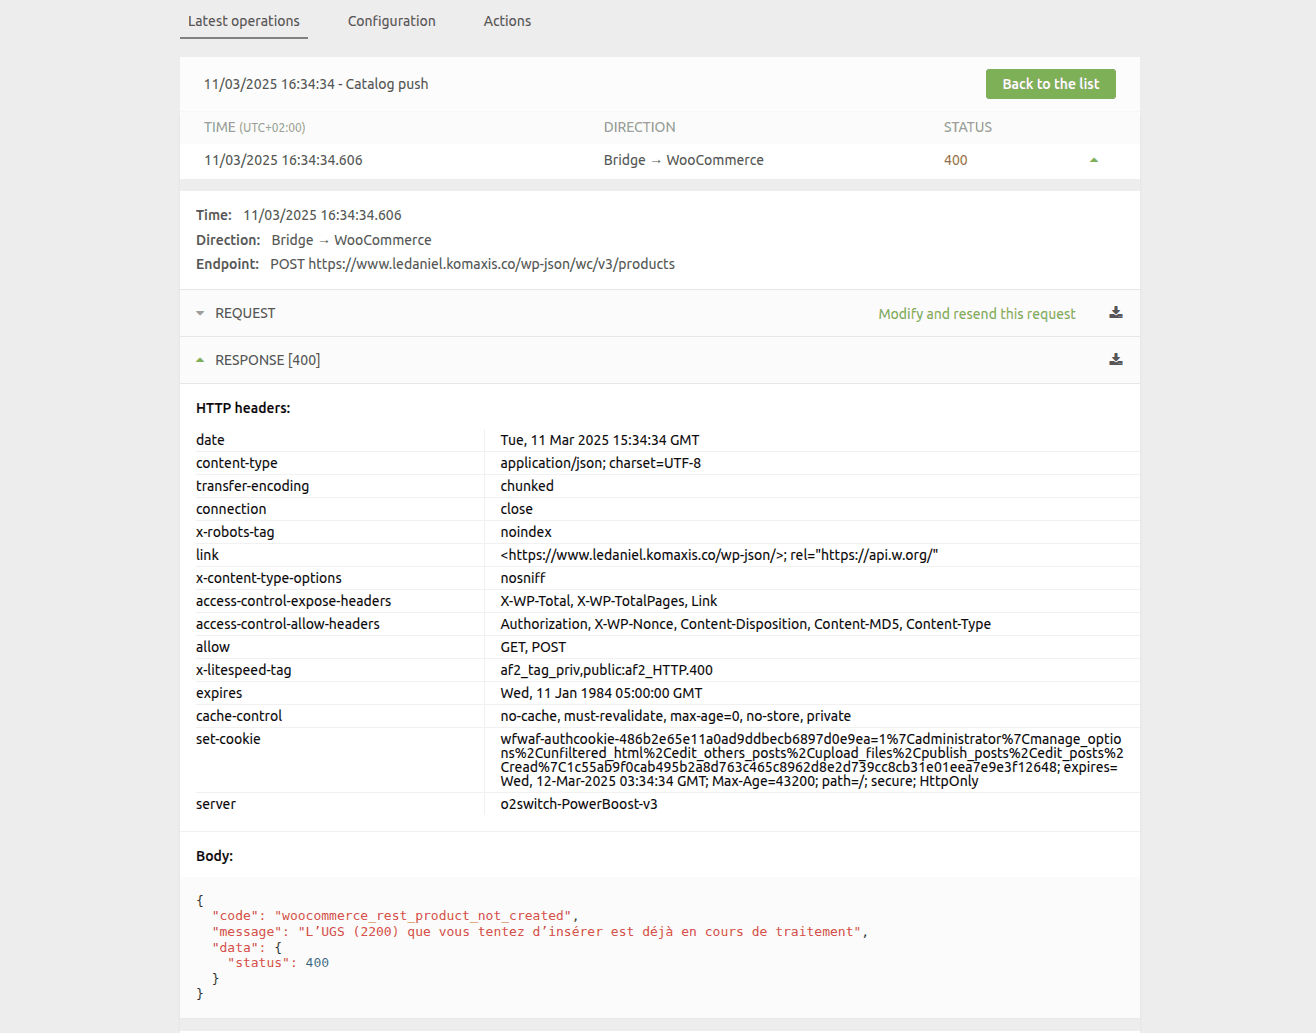Viewport: 1316px width, 1033px height.
Task: Select the o2switch-PowerBoost-v3 server value
Action: pos(578,803)
